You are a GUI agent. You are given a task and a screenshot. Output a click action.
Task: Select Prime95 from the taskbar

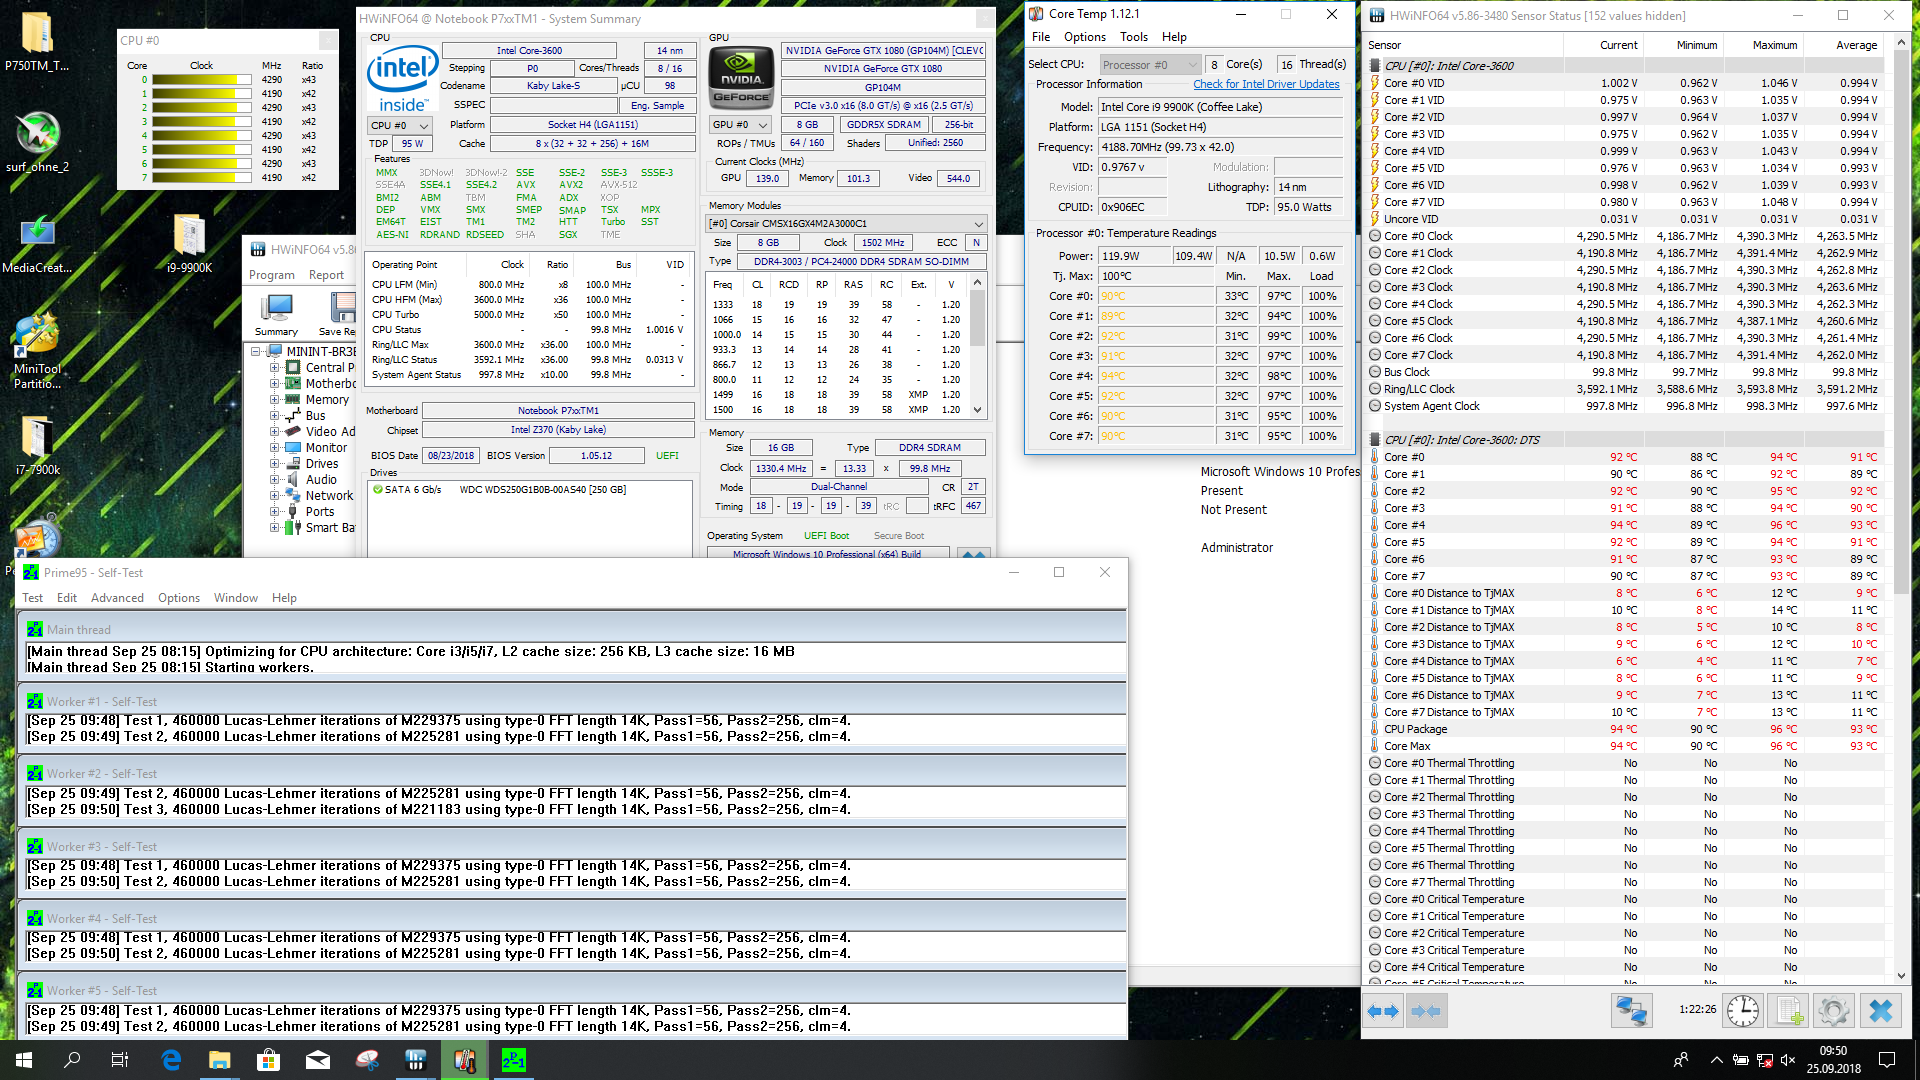[x=513, y=1059]
